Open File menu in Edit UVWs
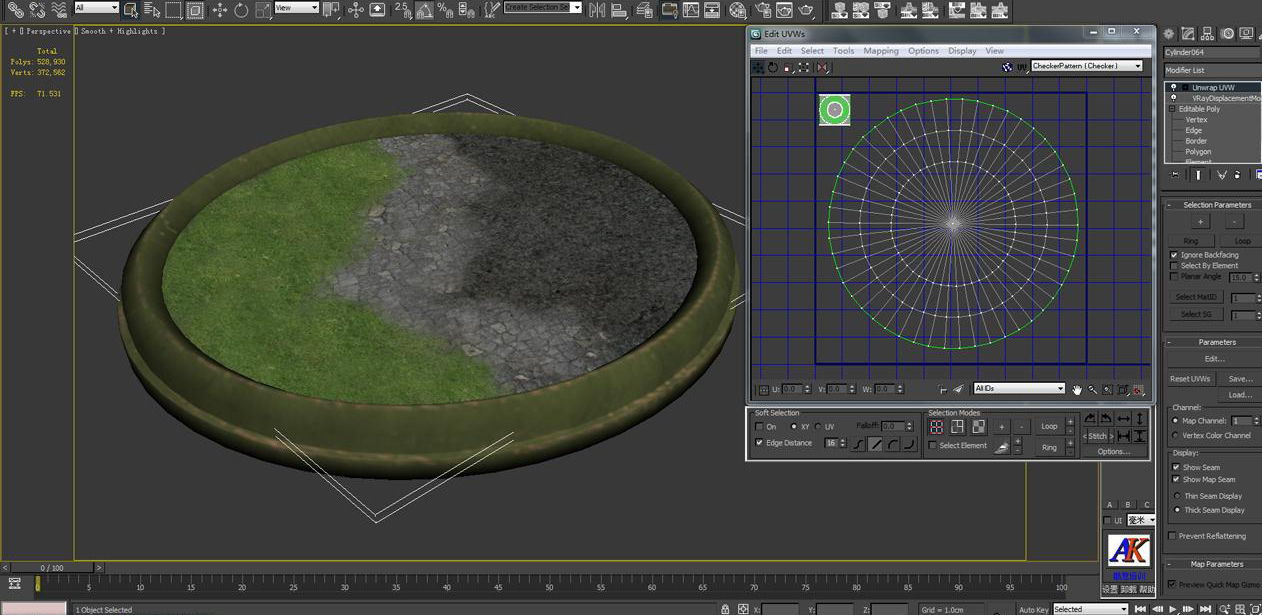The width and height of the screenshot is (1262, 615). point(761,51)
